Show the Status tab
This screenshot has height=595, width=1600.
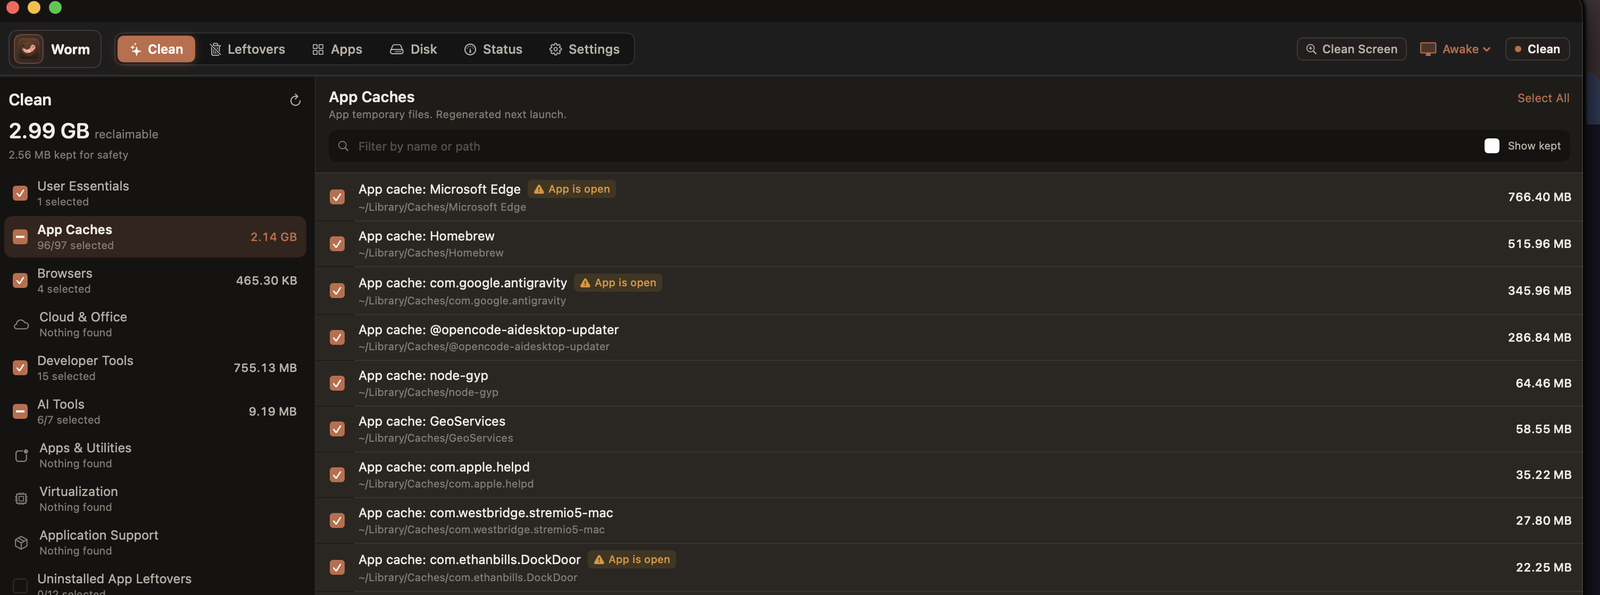(493, 49)
